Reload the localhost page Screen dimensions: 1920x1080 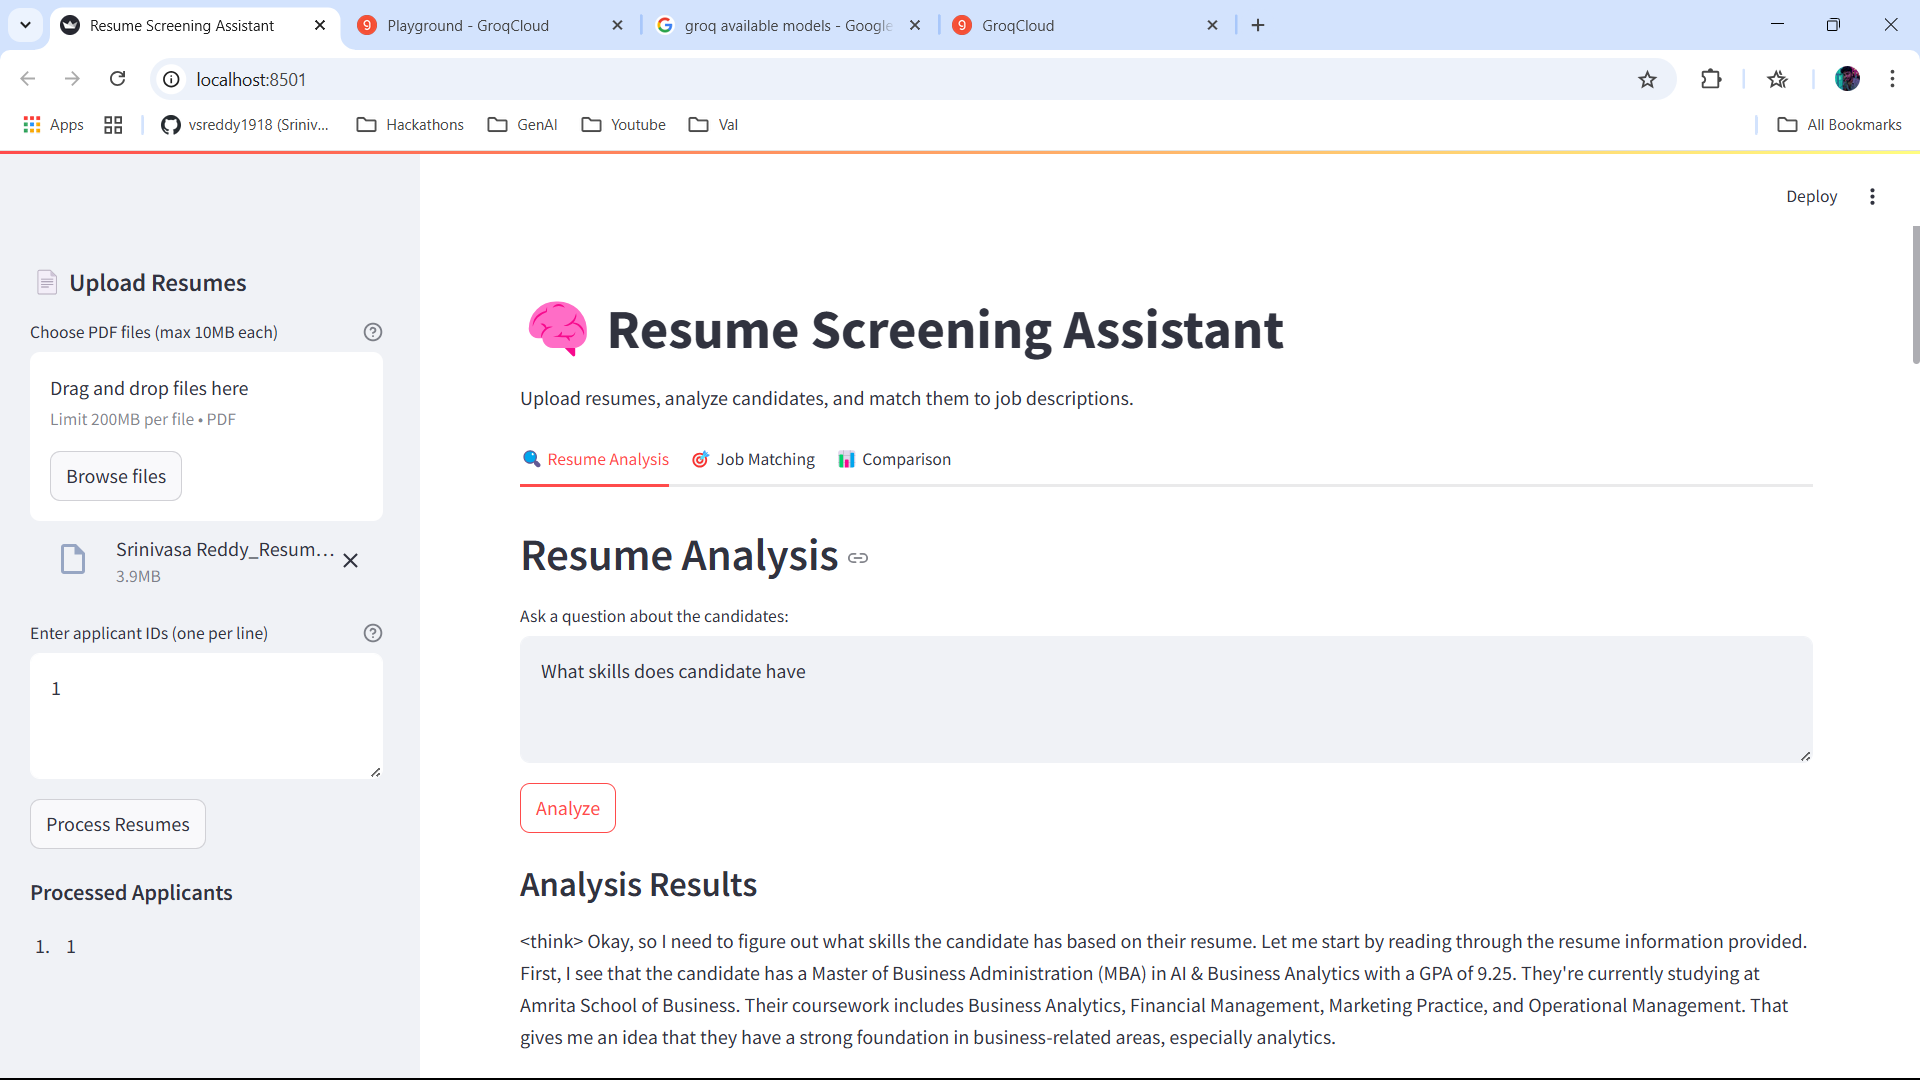[118, 79]
